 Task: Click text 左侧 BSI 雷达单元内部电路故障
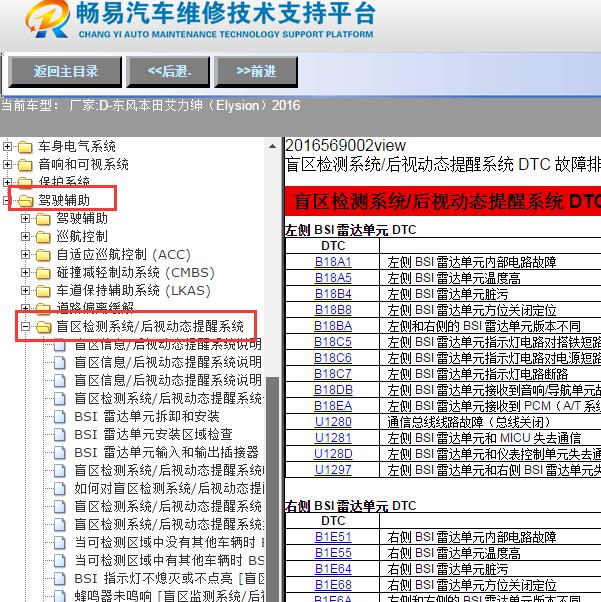click(472, 262)
